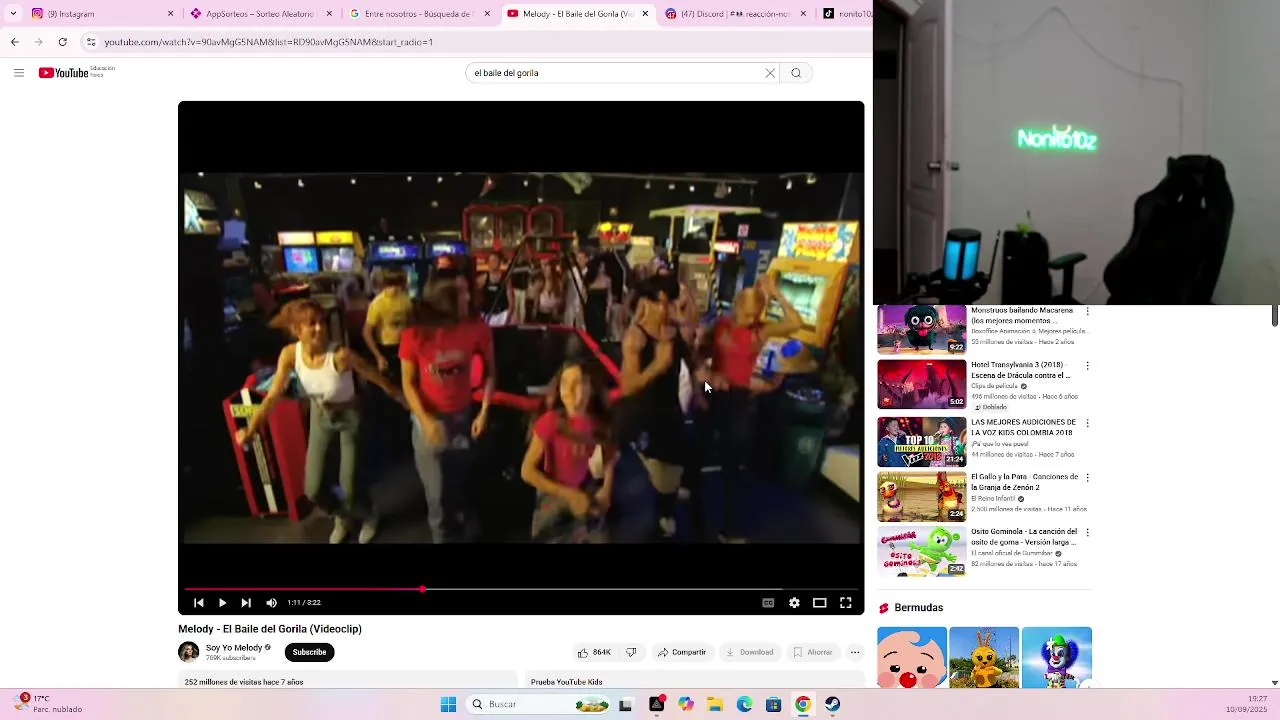The image size is (1280, 720).
Task: Open options for La Voz Kids video
Action: coord(1087,423)
